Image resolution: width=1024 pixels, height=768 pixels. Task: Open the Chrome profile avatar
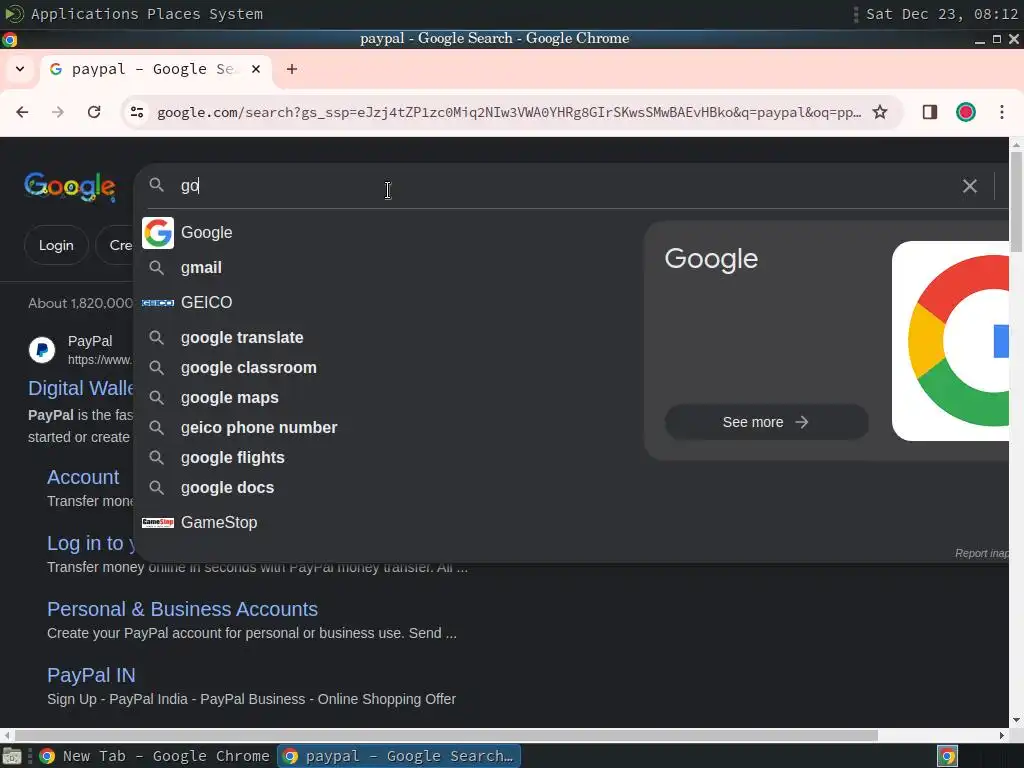coord(966,112)
